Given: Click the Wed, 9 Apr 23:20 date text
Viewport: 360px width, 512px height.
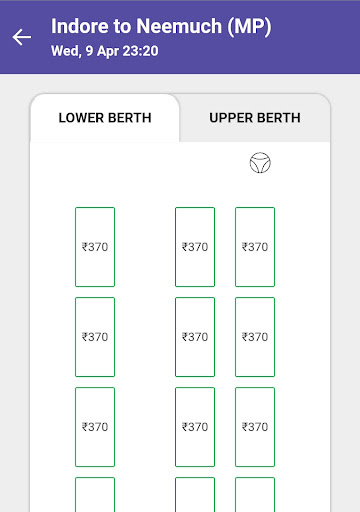Looking at the screenshot, I should (105, 51).
